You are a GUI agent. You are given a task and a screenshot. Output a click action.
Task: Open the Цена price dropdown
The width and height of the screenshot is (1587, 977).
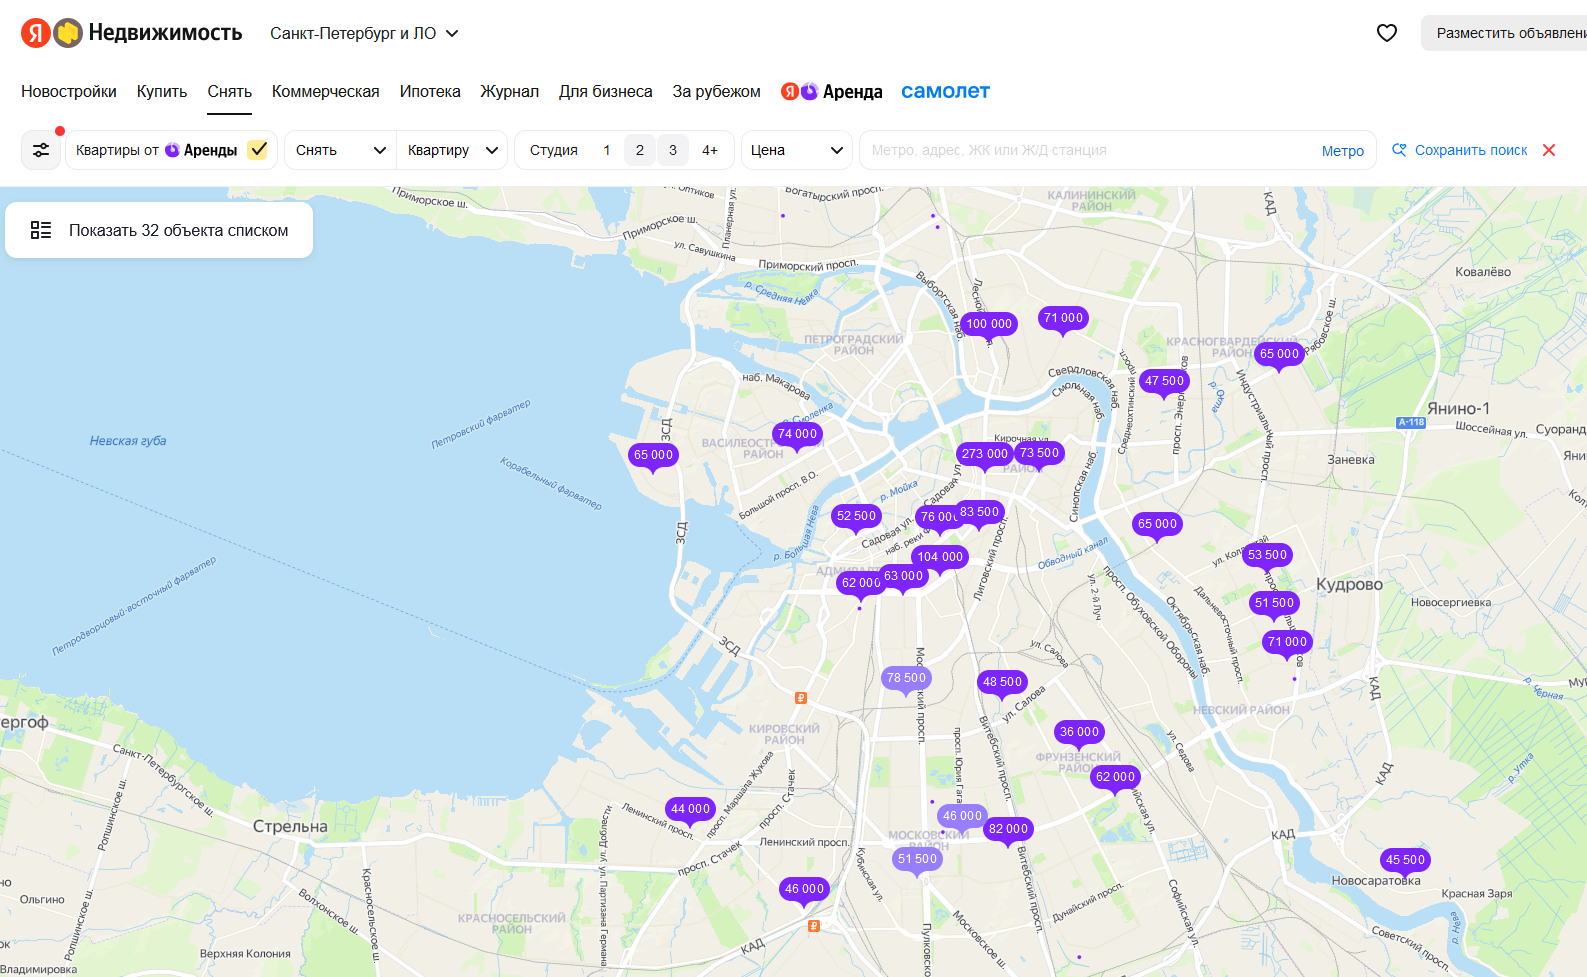click(796, 150)
